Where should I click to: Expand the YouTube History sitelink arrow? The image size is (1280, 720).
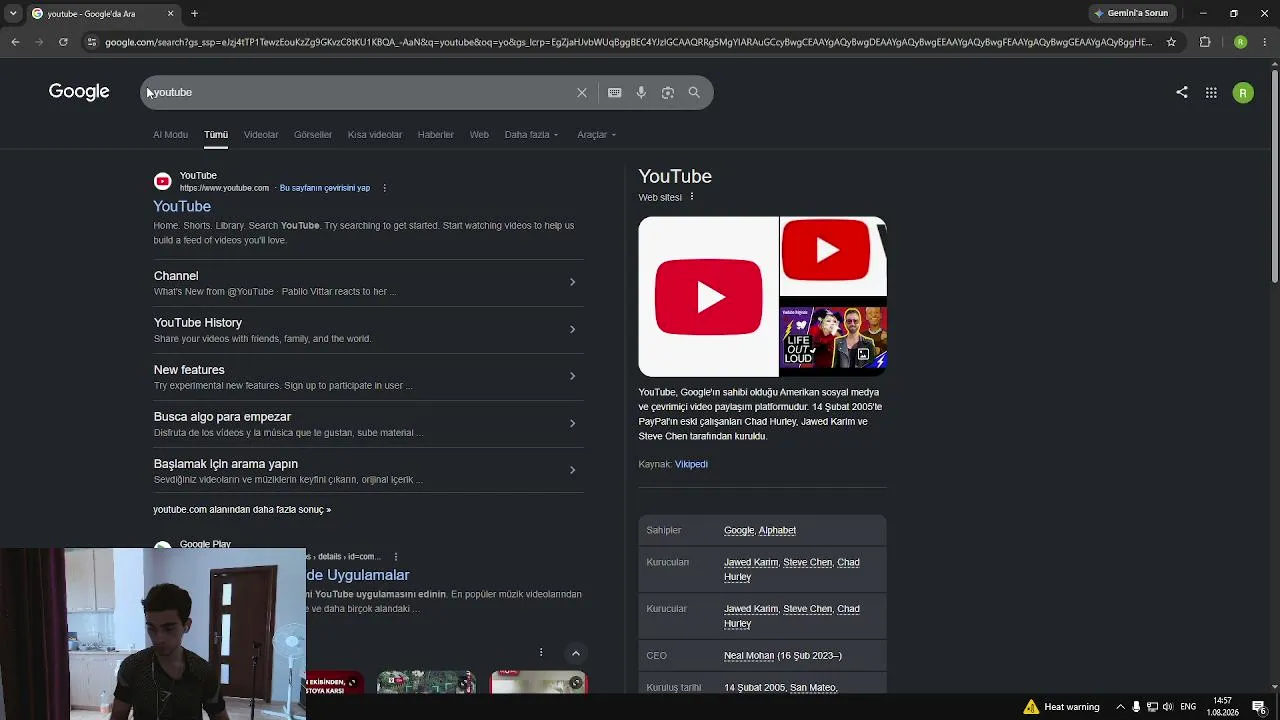[x=572, y=329]
